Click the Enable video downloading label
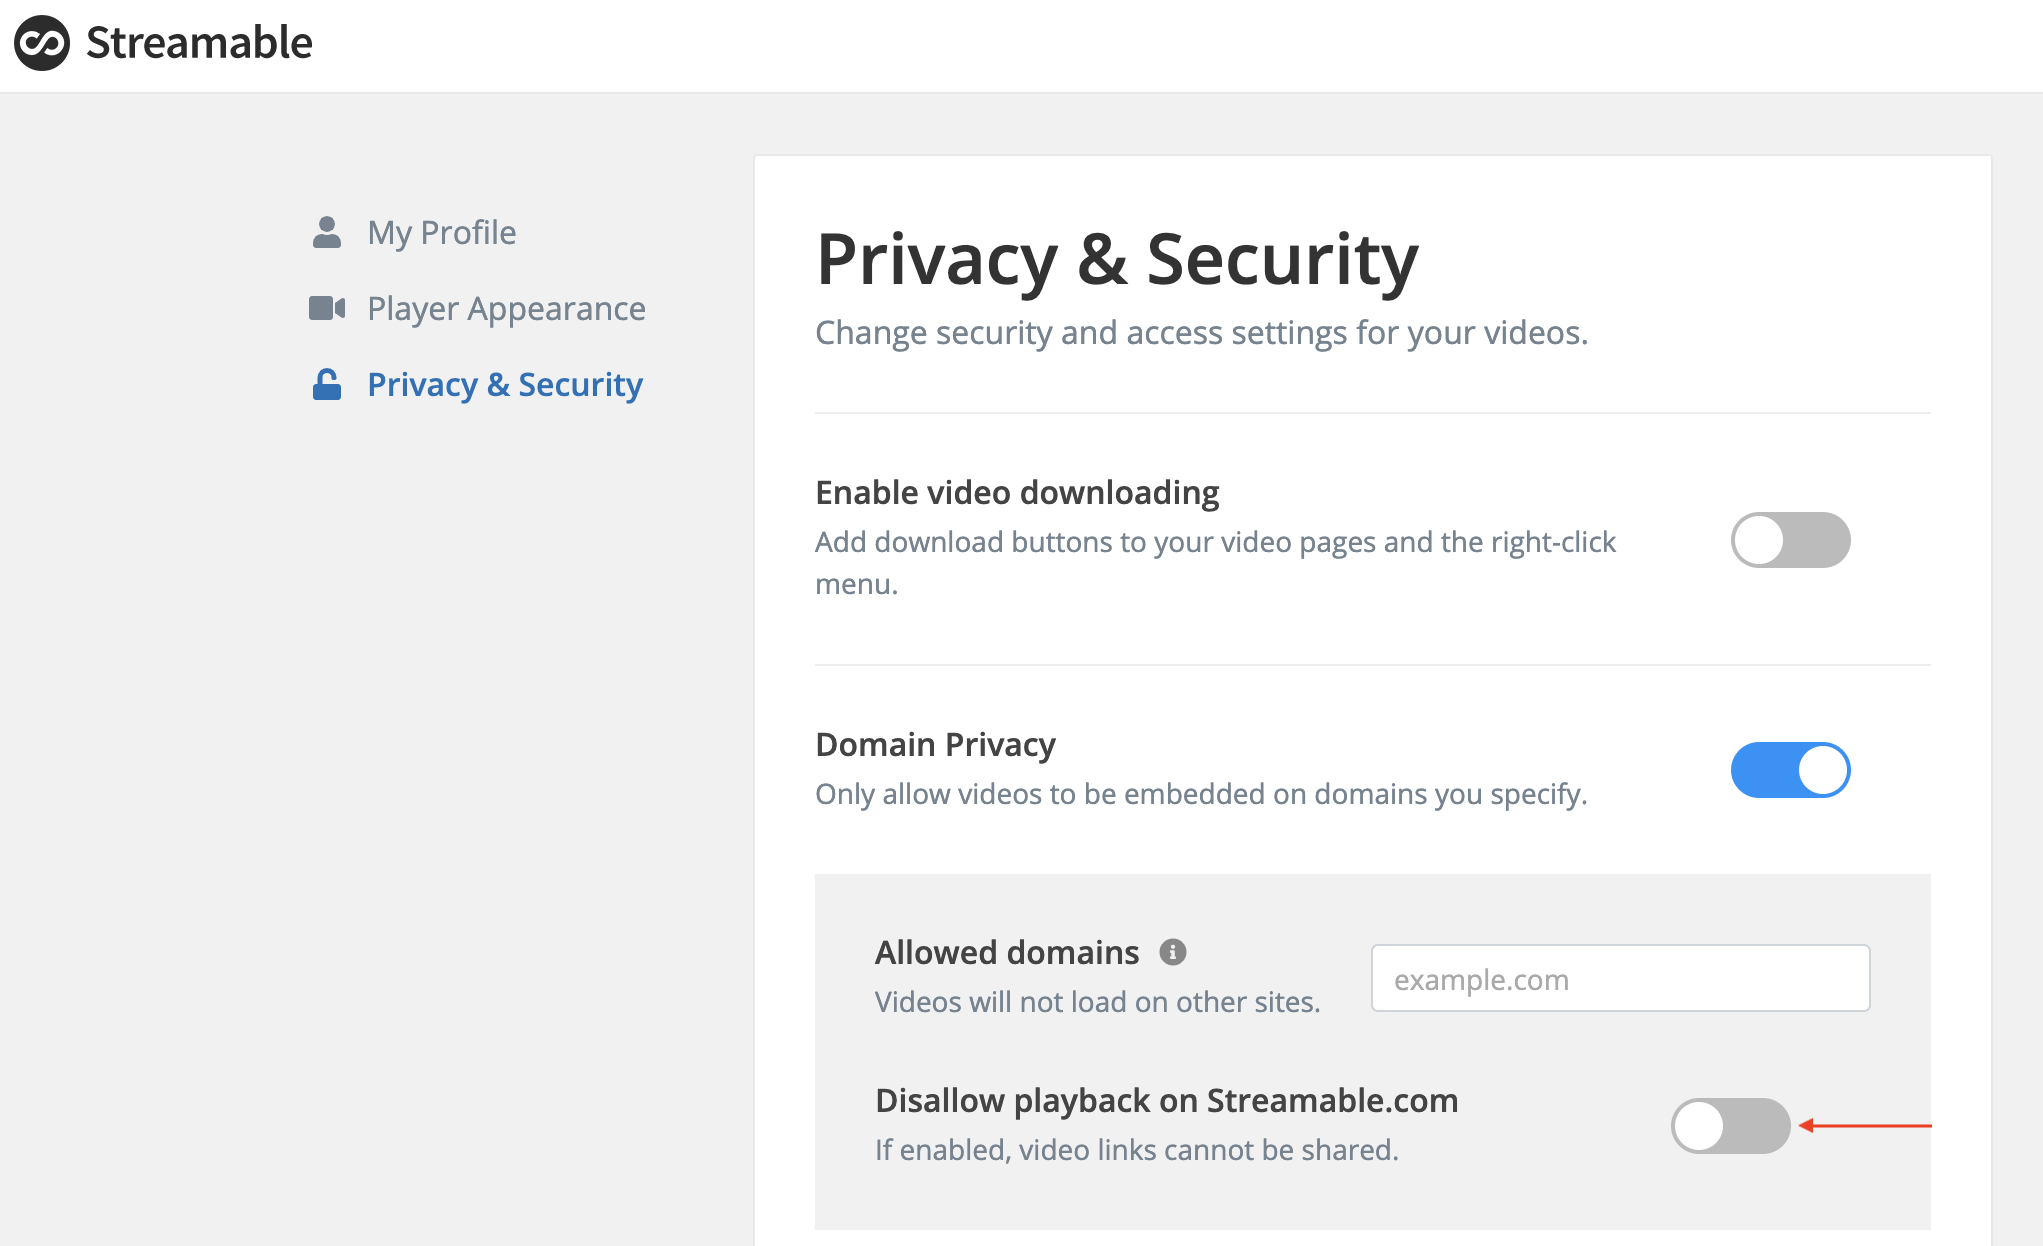Screen dimensions: 2043x1246 pyautogui.click(x=1017, y=493)
